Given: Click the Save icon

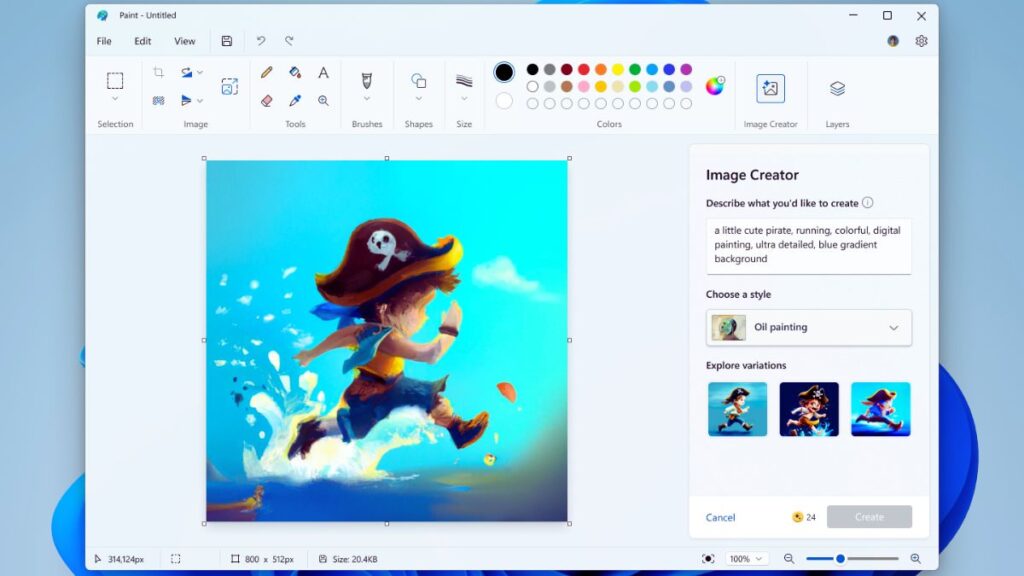Looking at the screenshot, I should tap(226, 41).
